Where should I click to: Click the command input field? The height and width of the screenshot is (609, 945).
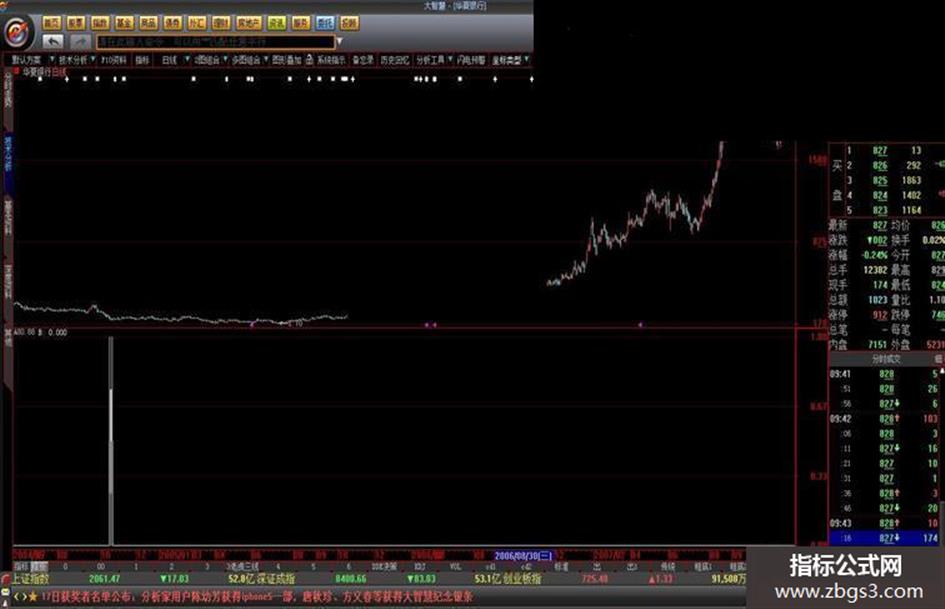pos(215,42)
